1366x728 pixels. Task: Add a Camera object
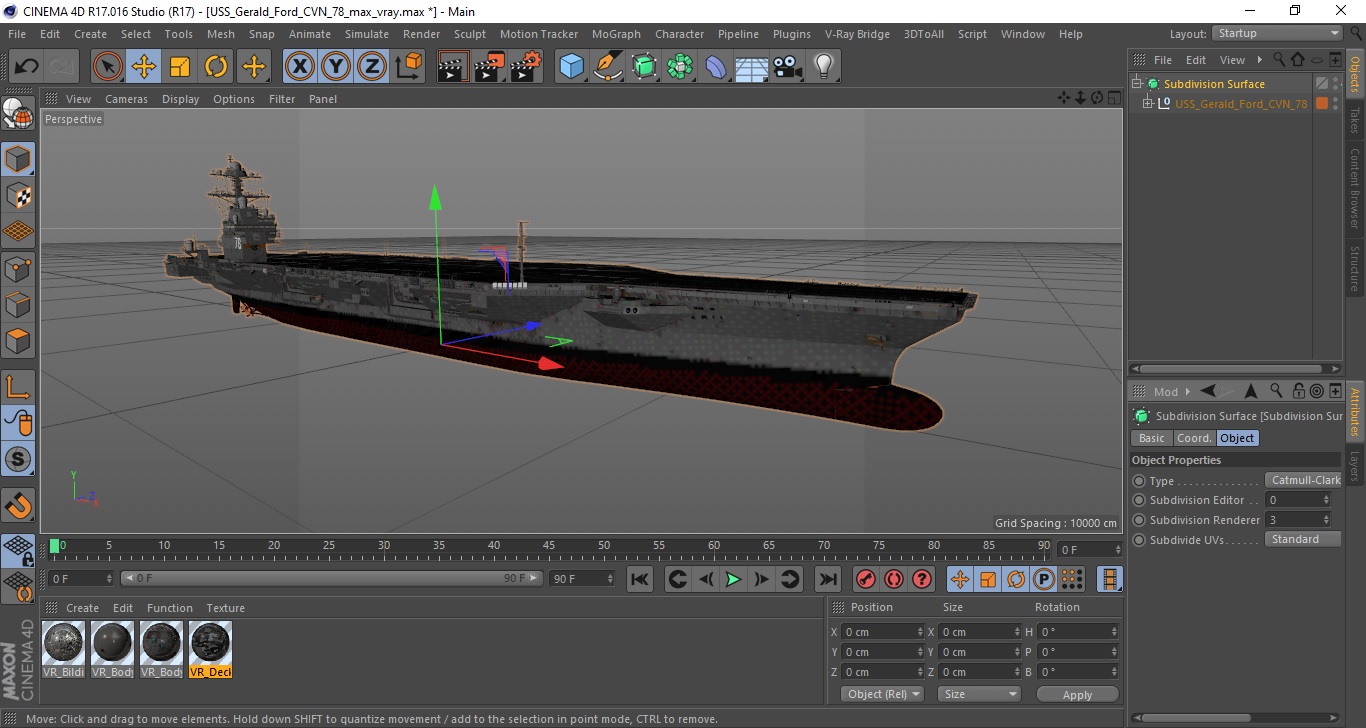(x=788, y=67)
